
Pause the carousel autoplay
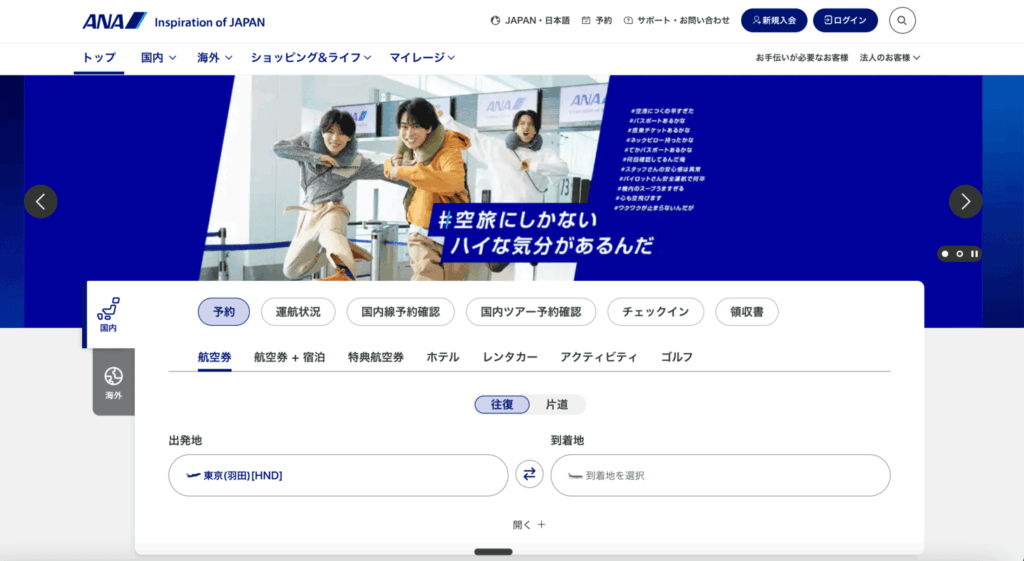(974, 253)
